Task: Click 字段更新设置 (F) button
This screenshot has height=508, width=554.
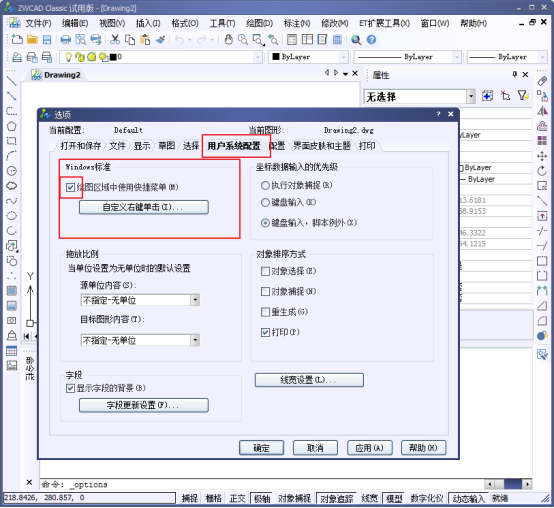Action: coord(144,405)
